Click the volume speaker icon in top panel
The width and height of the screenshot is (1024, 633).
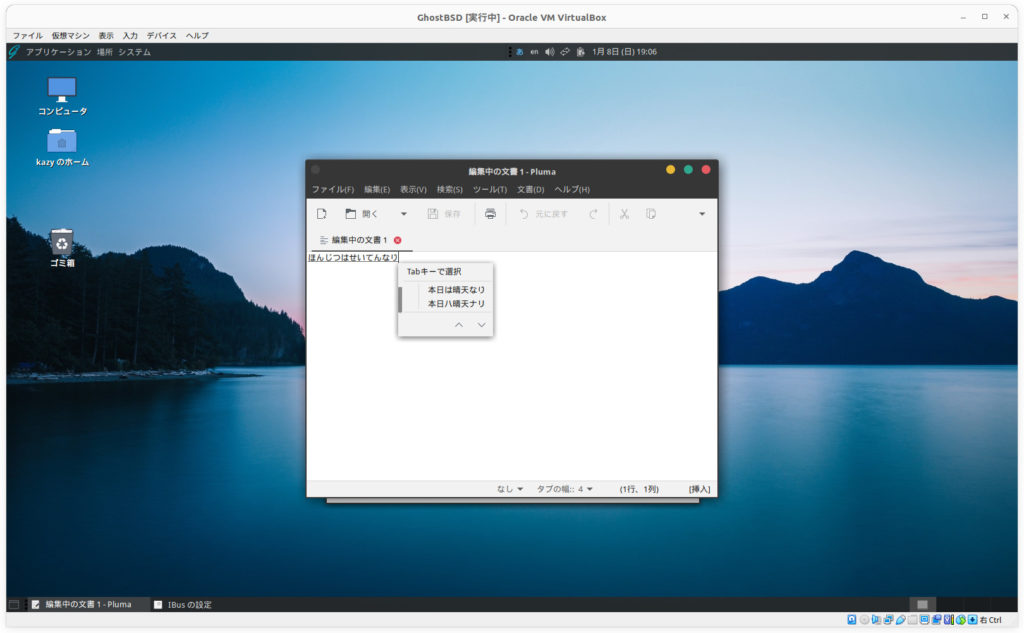pyautogui.click(x=550, y=52)
